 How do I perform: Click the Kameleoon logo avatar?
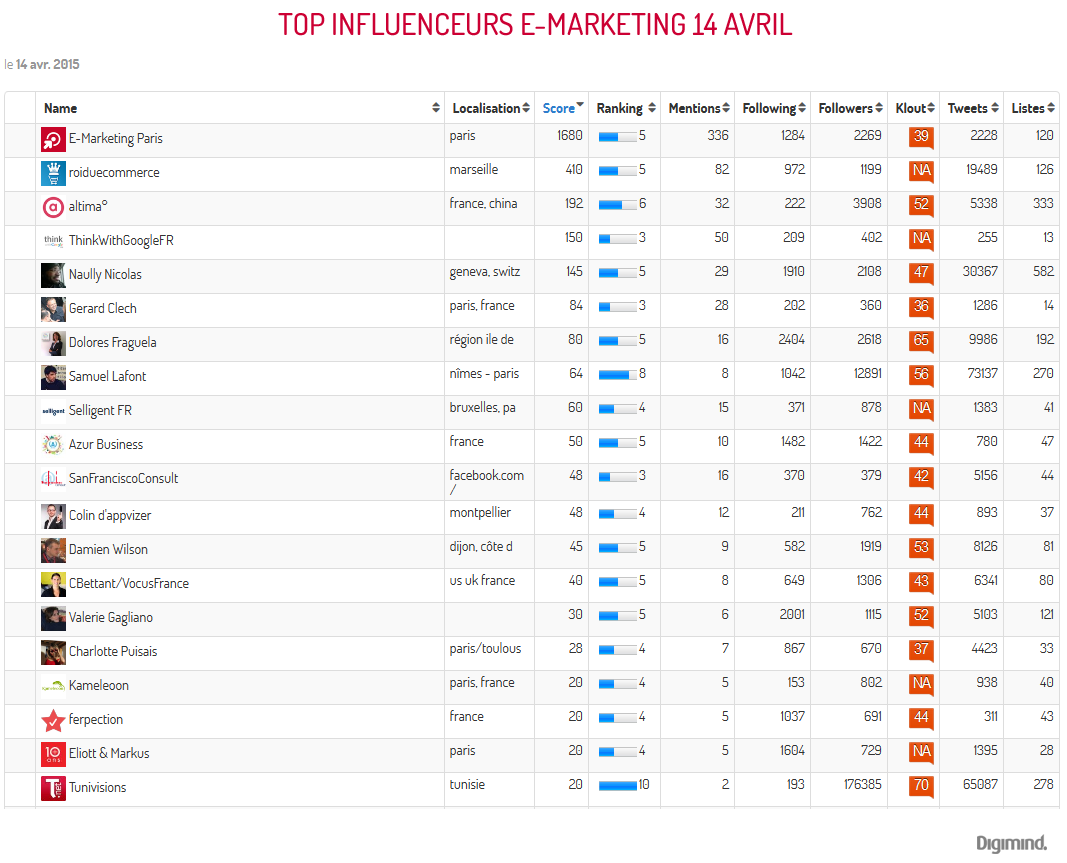pyautogui.click(x=53, y=686)
